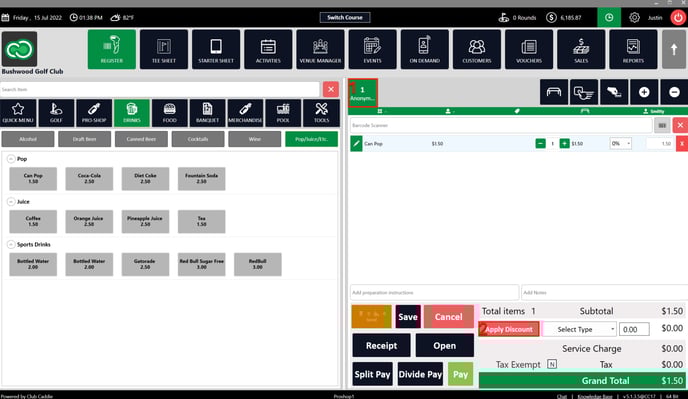
Task: Open the discount Select Type dropdown
Action: pyautogui.click(x=580, y=329)
